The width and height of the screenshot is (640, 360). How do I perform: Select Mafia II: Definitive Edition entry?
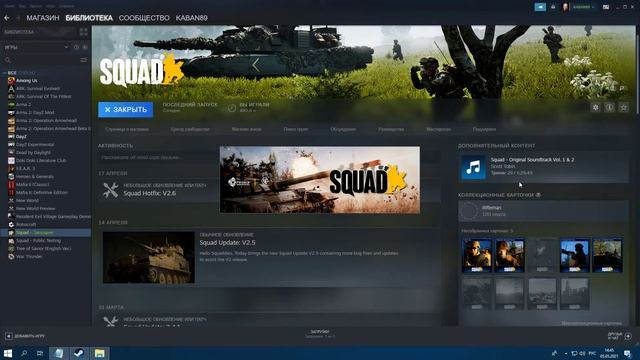click(42, 192)
